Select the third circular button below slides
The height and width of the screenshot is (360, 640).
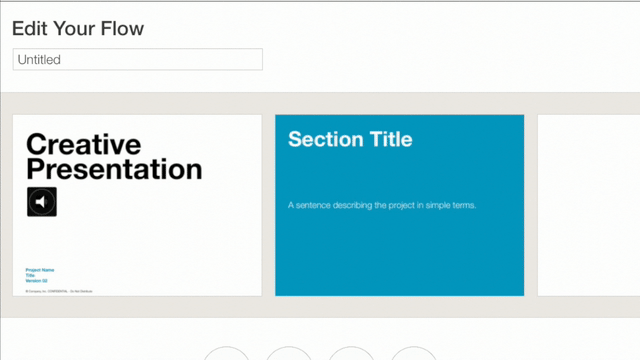coord(351,353)
